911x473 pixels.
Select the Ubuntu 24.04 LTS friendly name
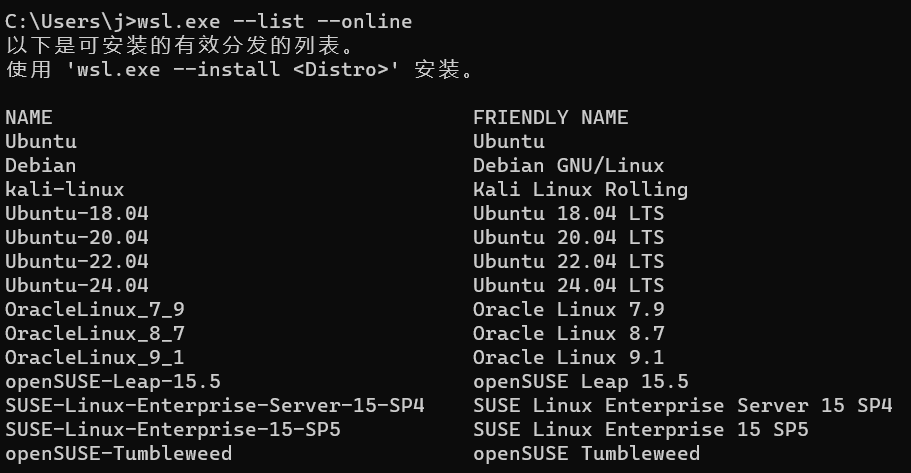568,285
